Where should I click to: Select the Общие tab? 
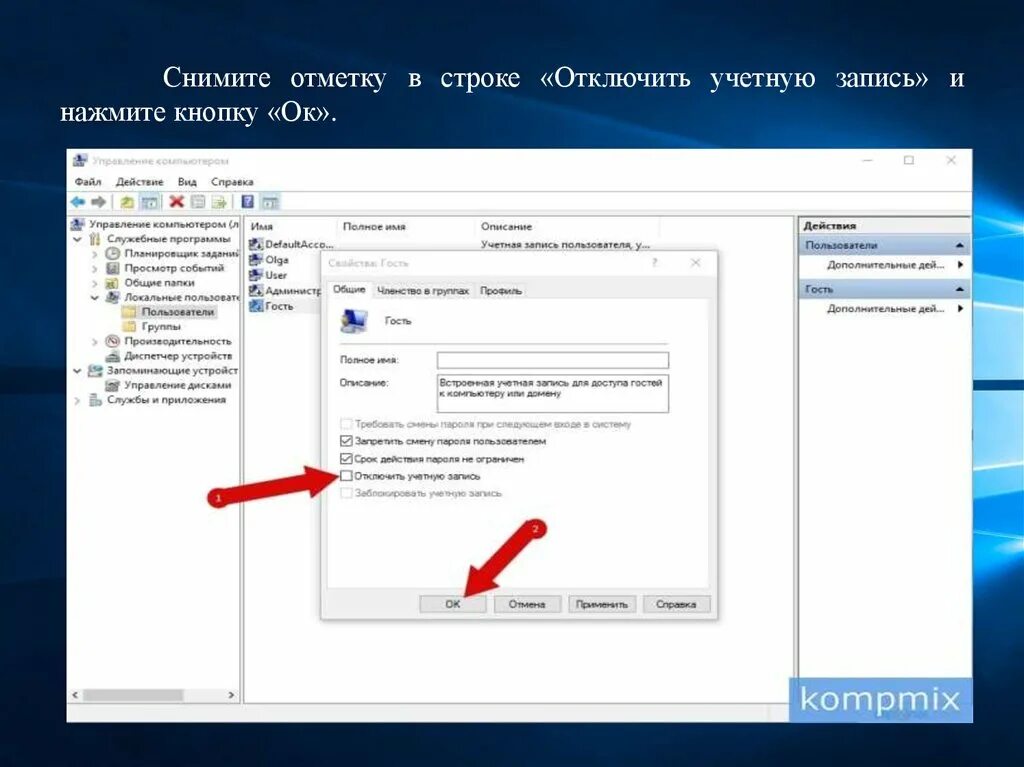coord(349,289)
